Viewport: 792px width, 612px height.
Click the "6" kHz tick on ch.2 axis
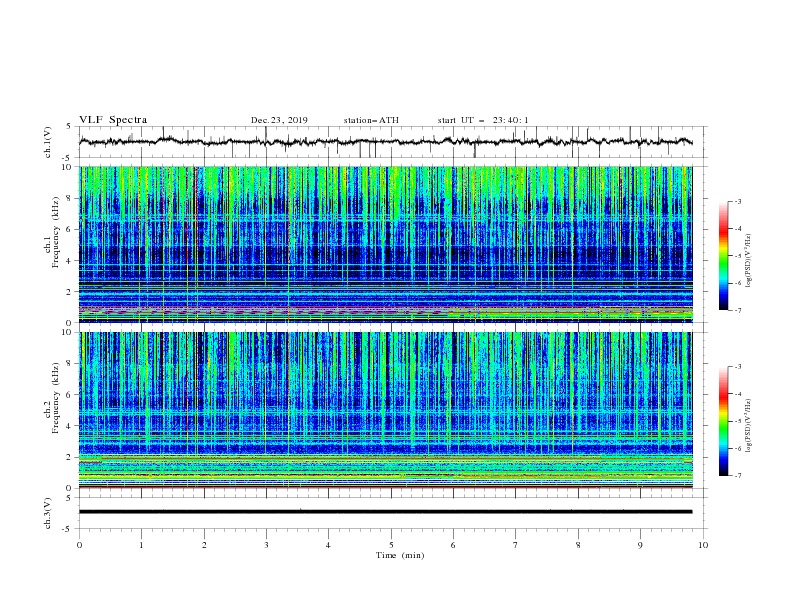71,395
